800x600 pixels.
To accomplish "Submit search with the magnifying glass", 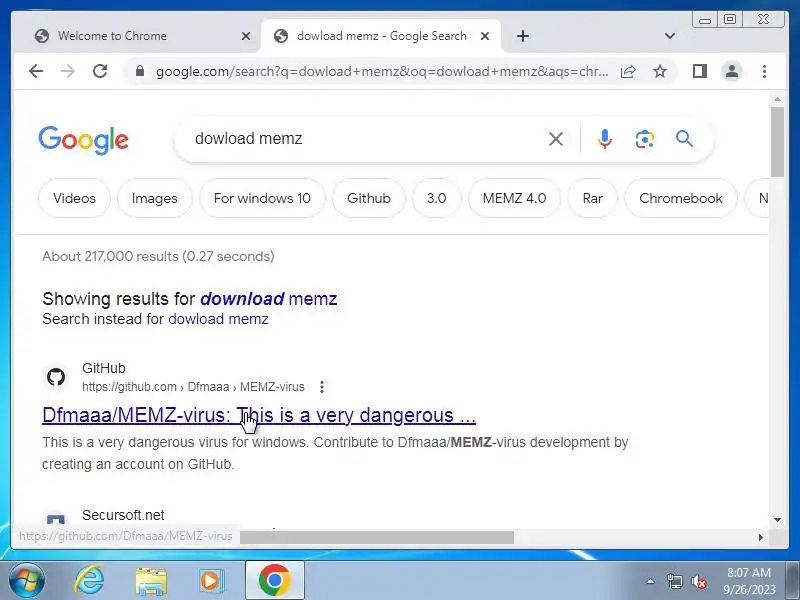I will [684, 139].
